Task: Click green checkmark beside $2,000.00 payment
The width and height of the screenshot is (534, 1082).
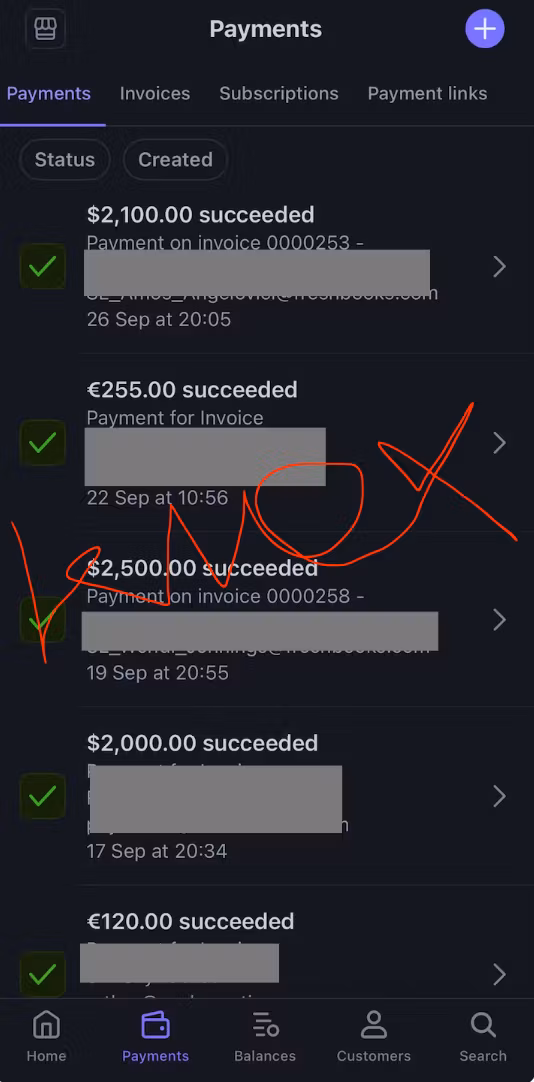Action: click(x=43, y=796)
